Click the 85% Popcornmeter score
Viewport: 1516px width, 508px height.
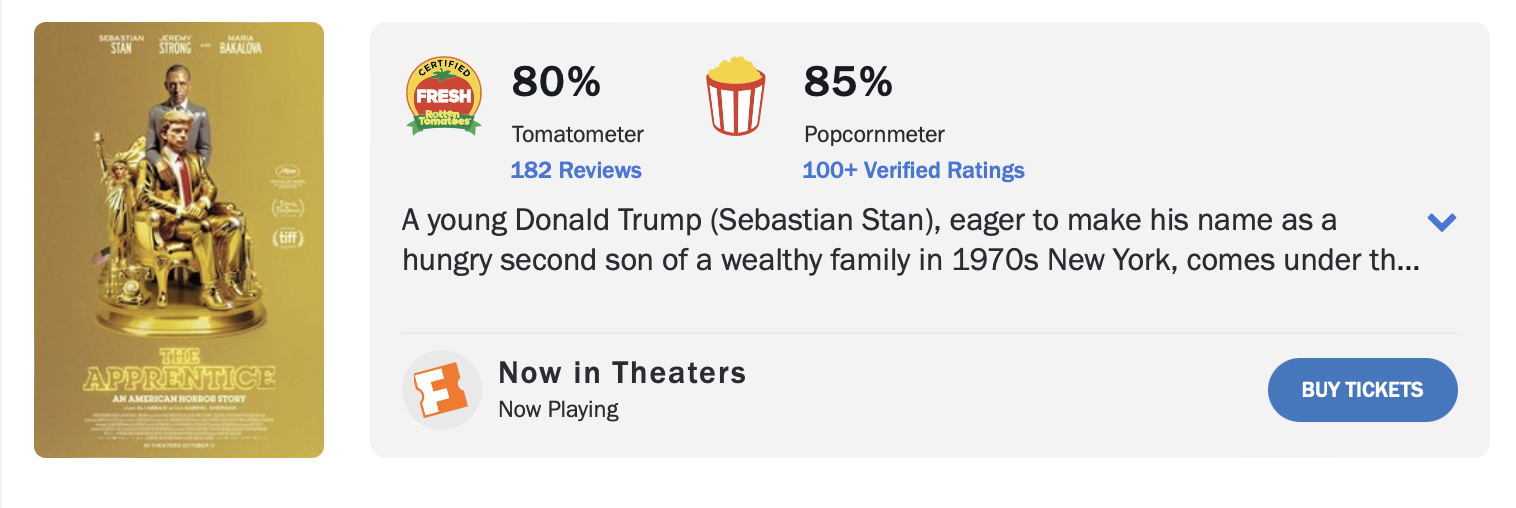coord(848,82)
